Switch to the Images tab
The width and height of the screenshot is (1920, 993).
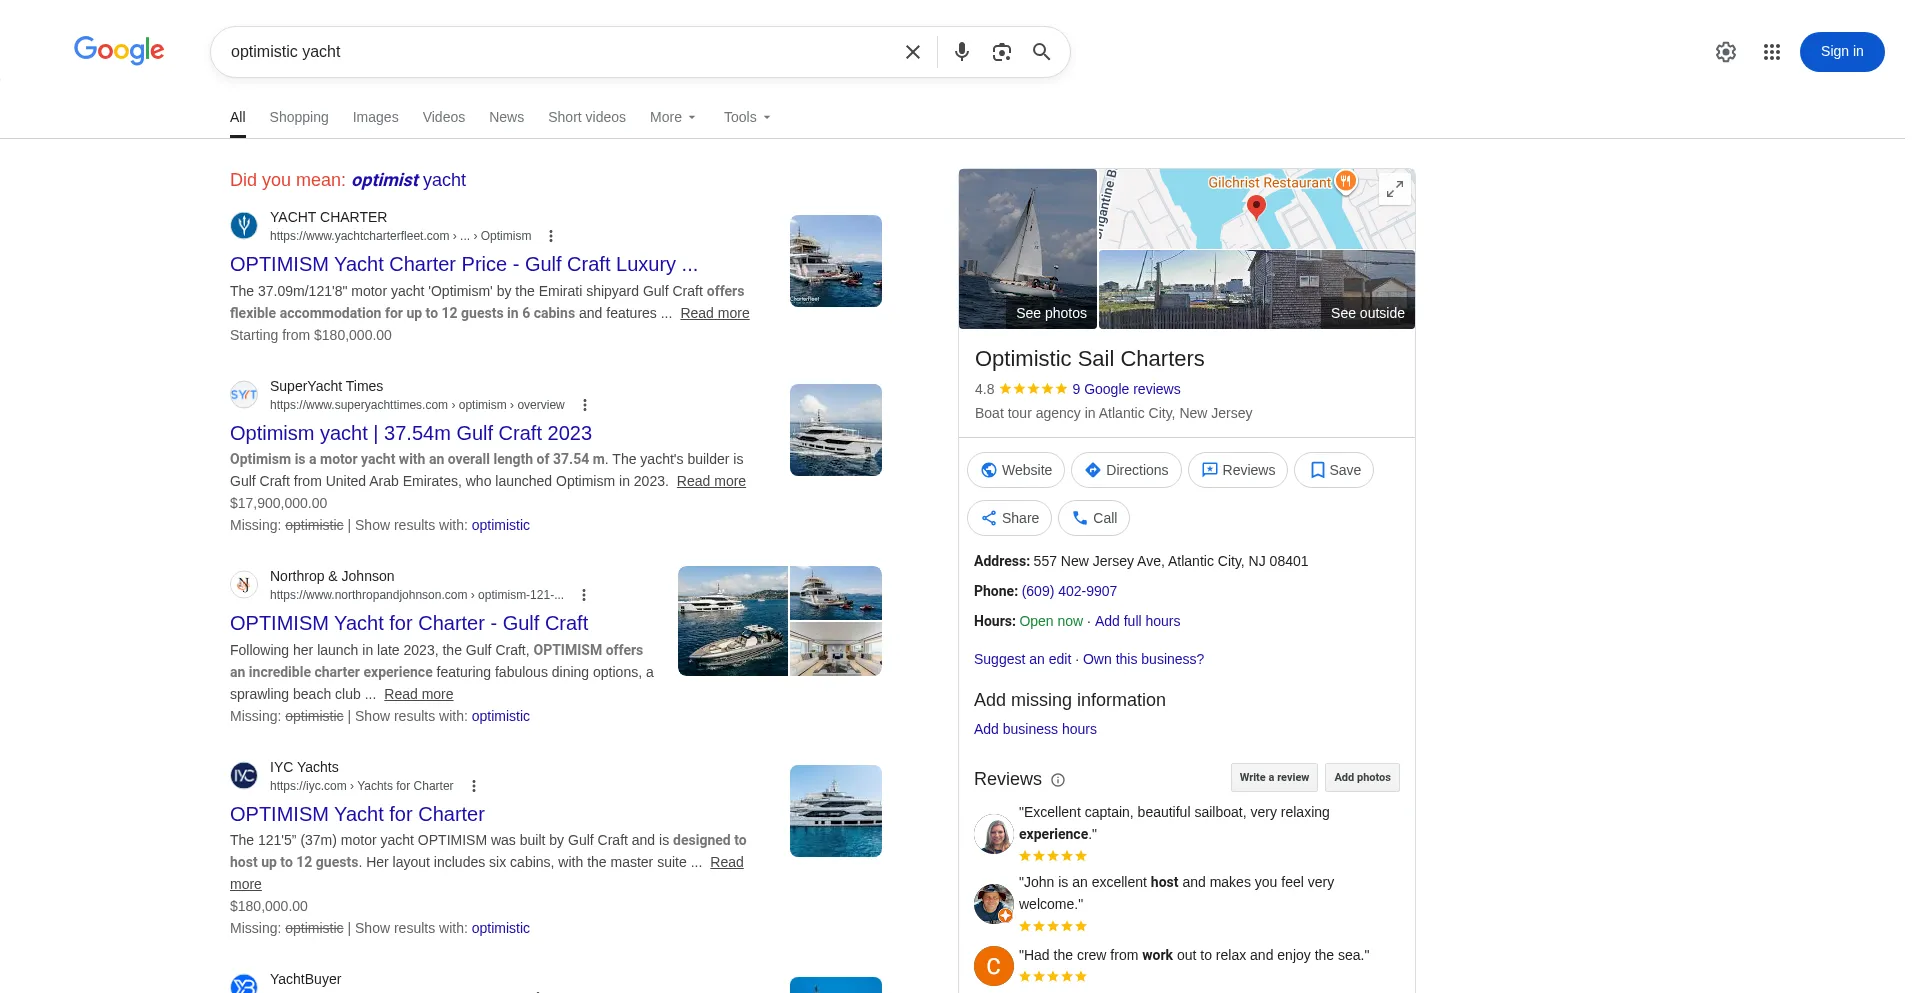[x=376, y=117]
